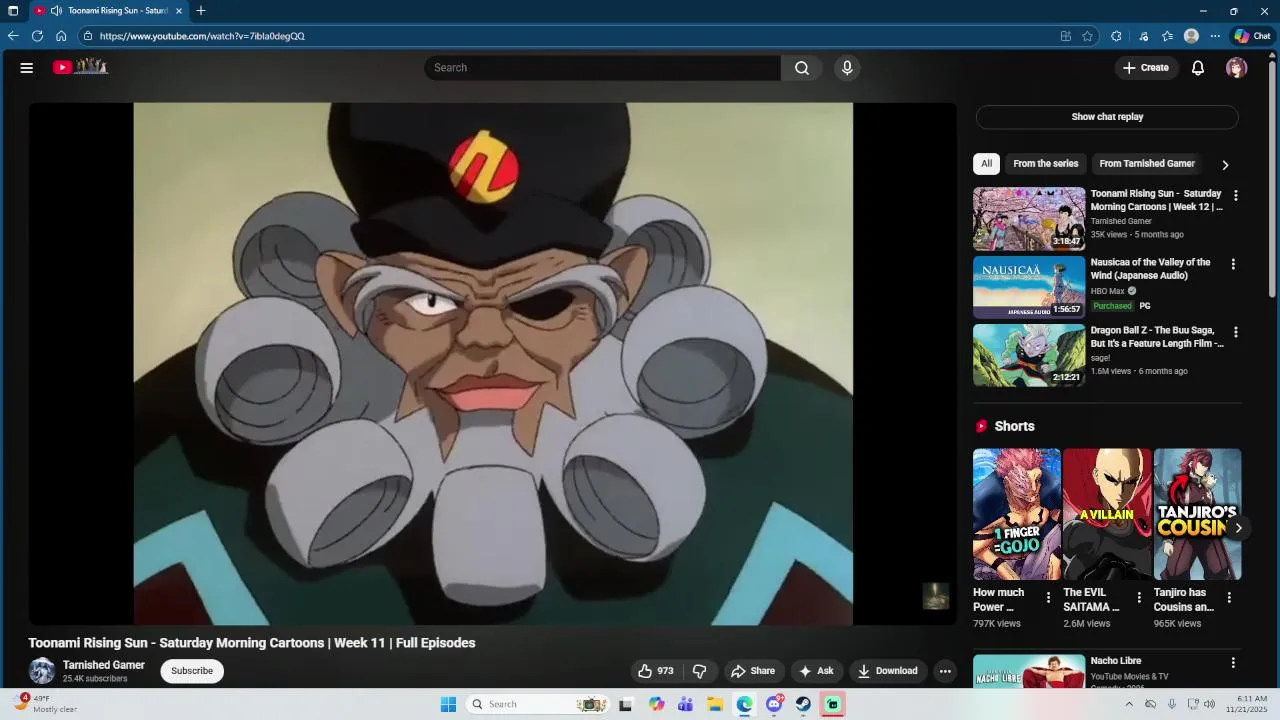The image size is (1280, 720).
Task: Click 'Show chat replay' button
Action: (1107, 117)
